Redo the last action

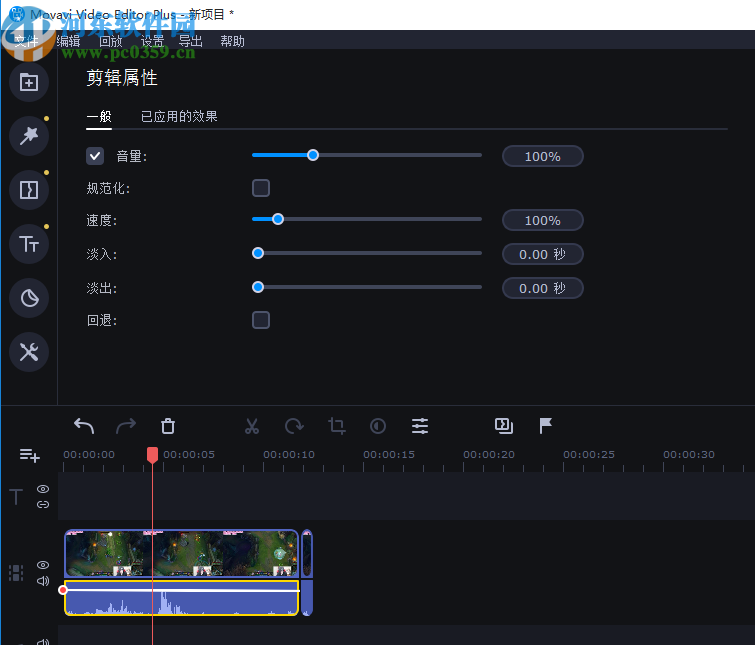(x=126, y=426)
